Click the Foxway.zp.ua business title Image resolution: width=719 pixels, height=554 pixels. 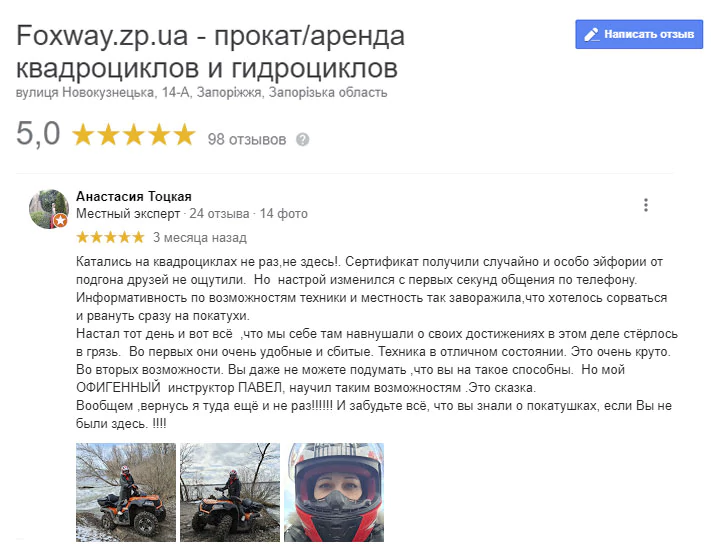pos(210,51)
